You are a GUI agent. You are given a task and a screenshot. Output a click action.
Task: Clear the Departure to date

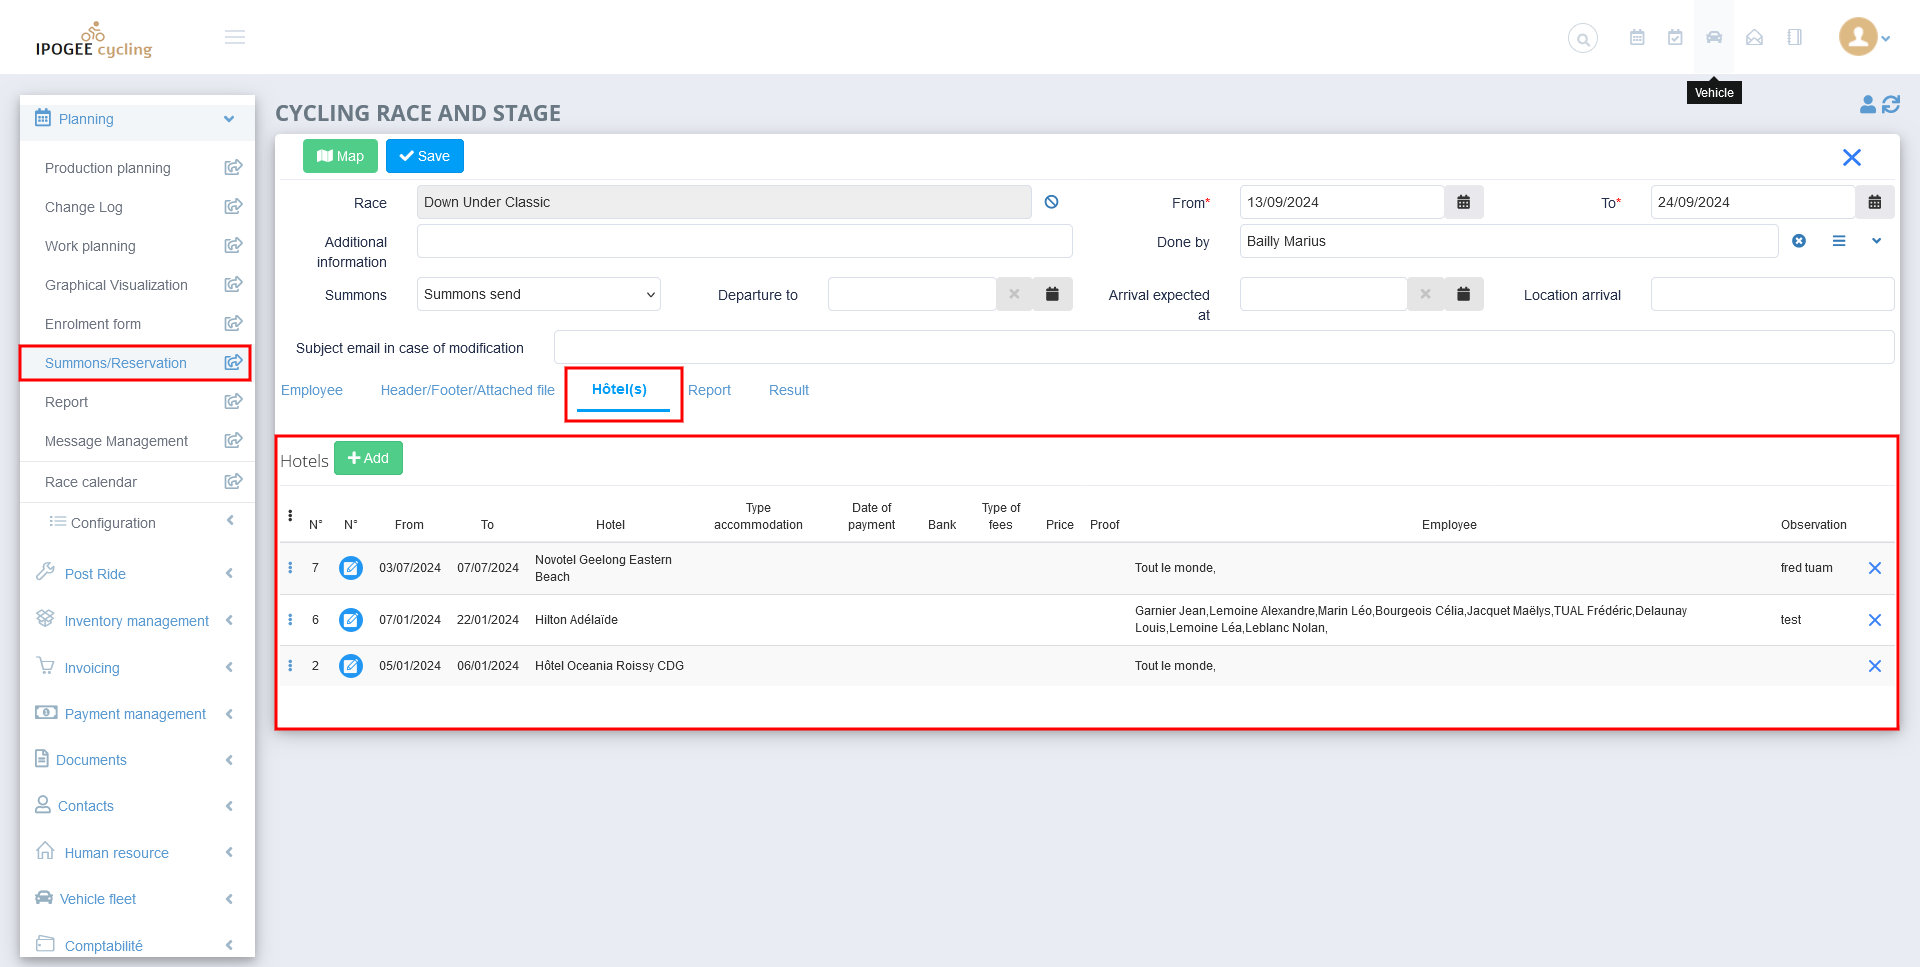click(x=1014, y=294)
